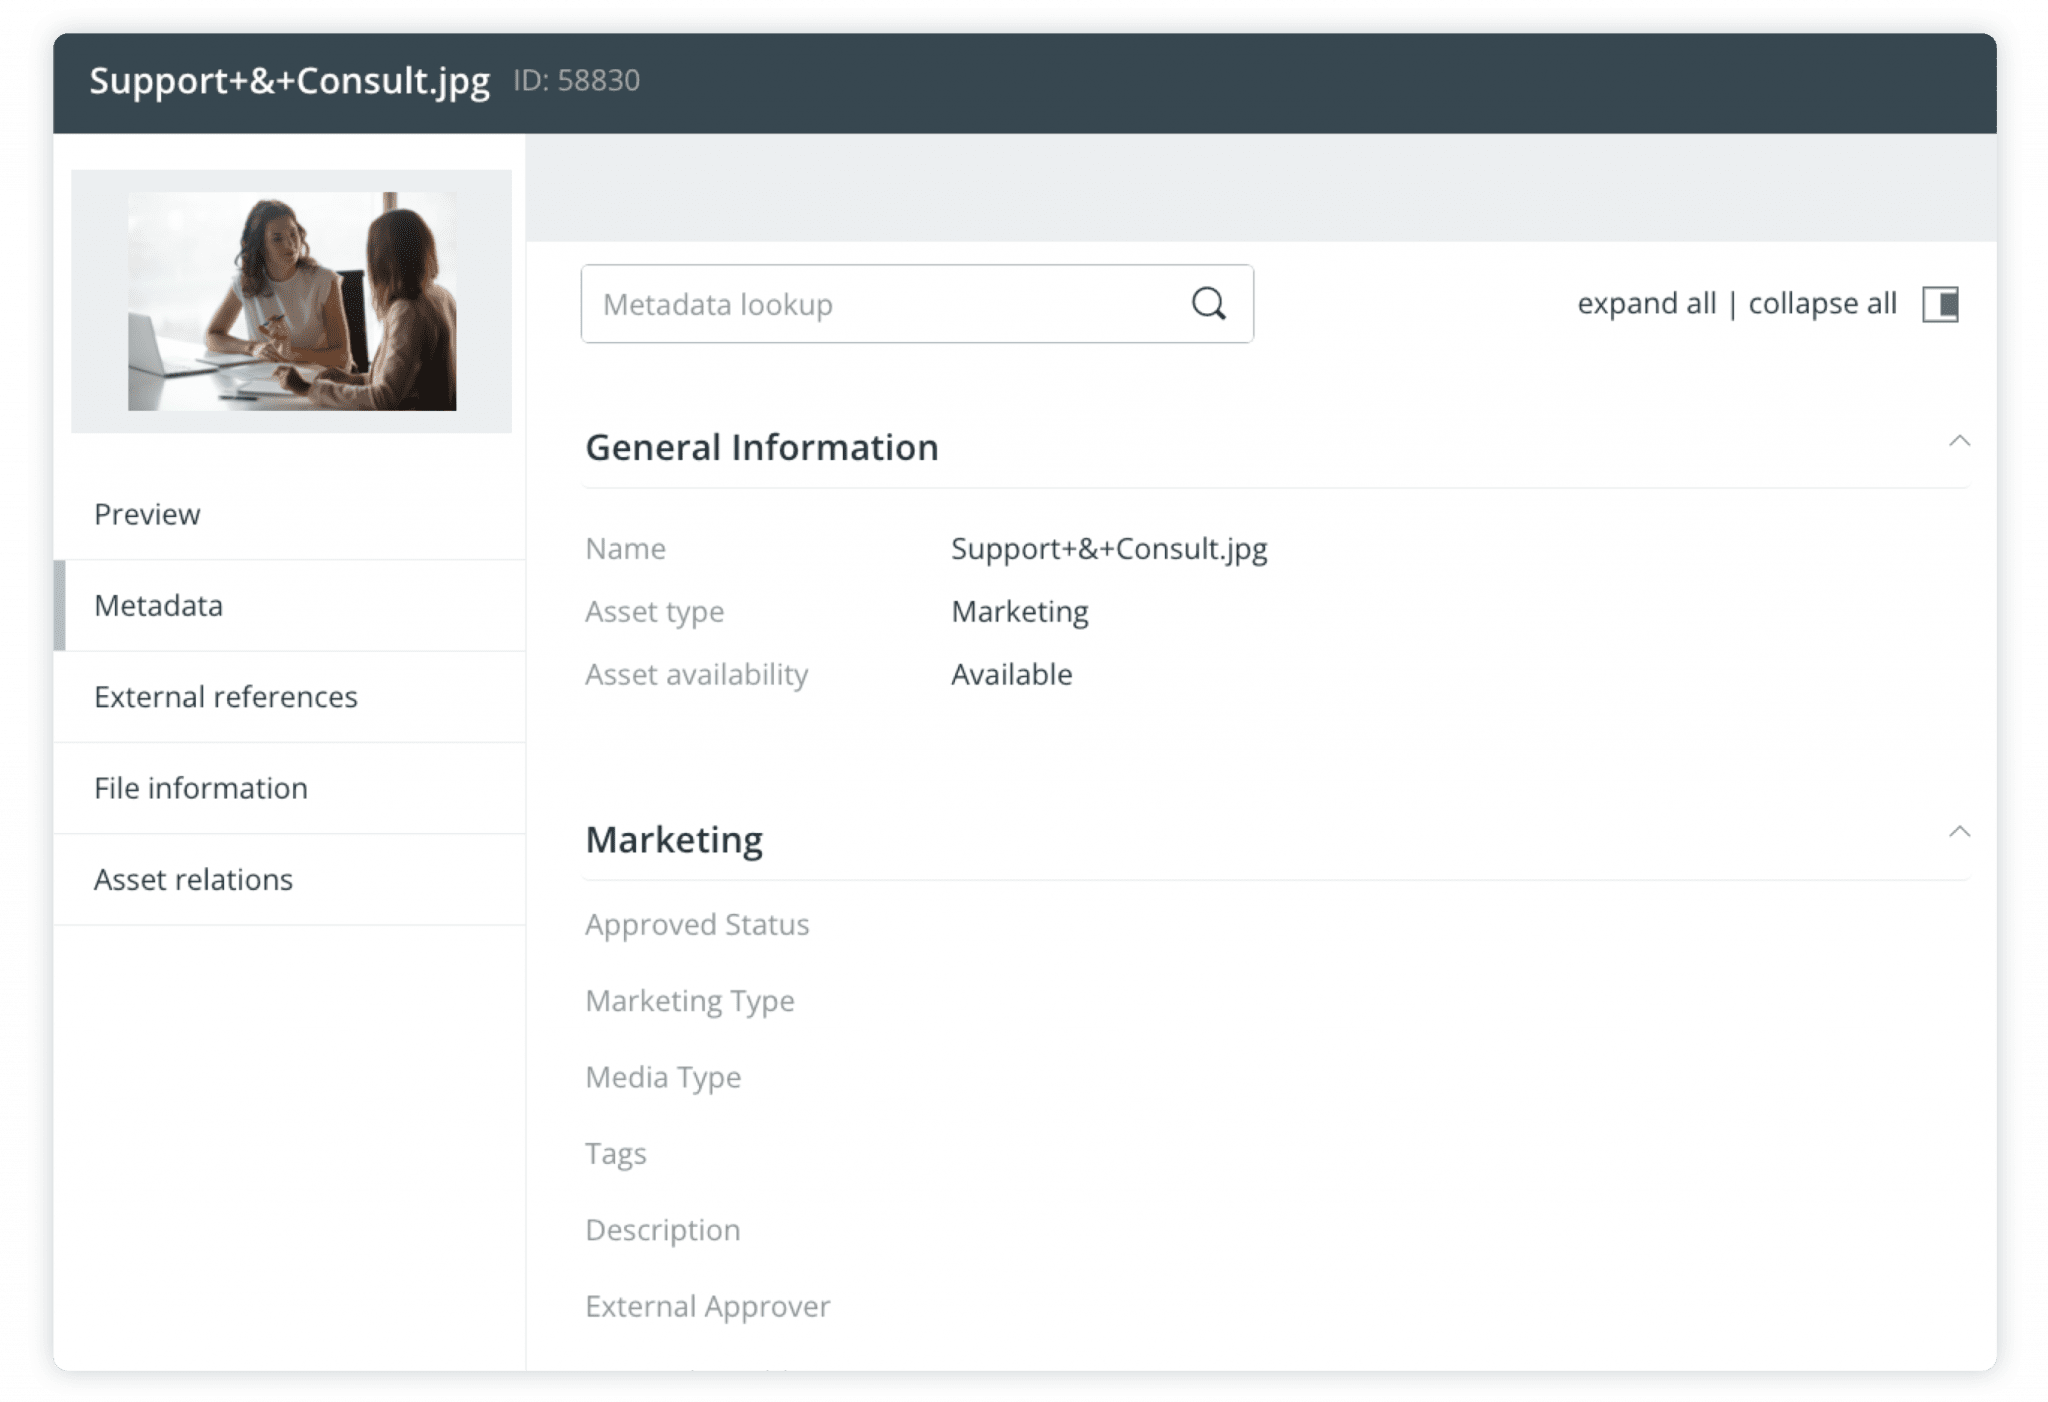Toggle the side panel layout icon top right
The width and height of the screenshot is (2048, 1402).
(1941, 305)
